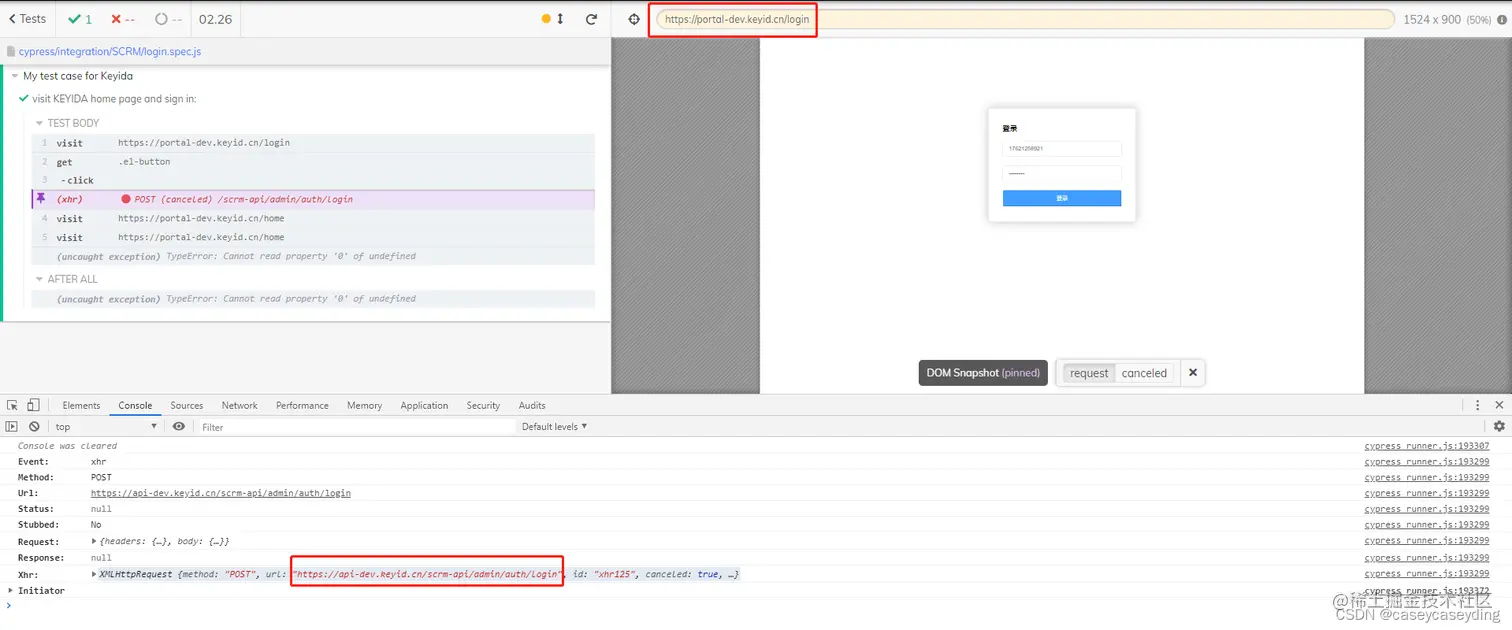This screenshot has height=630, width=1512.
Task: Open the selector playground crosshair icon
Action: pyautogui.click(x=633, y=19)
